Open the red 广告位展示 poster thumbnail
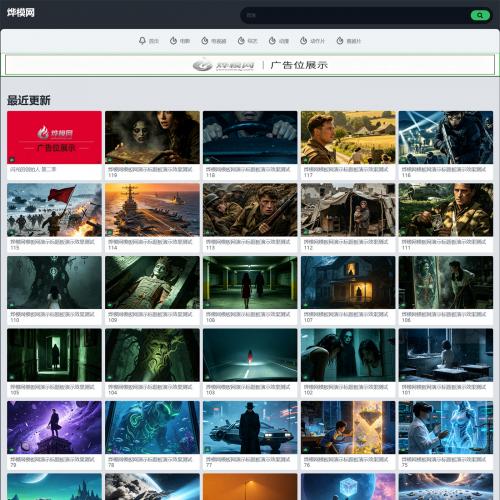Image resolution: width=500 pixels, height=500 pixels. (x=54, y=137)
